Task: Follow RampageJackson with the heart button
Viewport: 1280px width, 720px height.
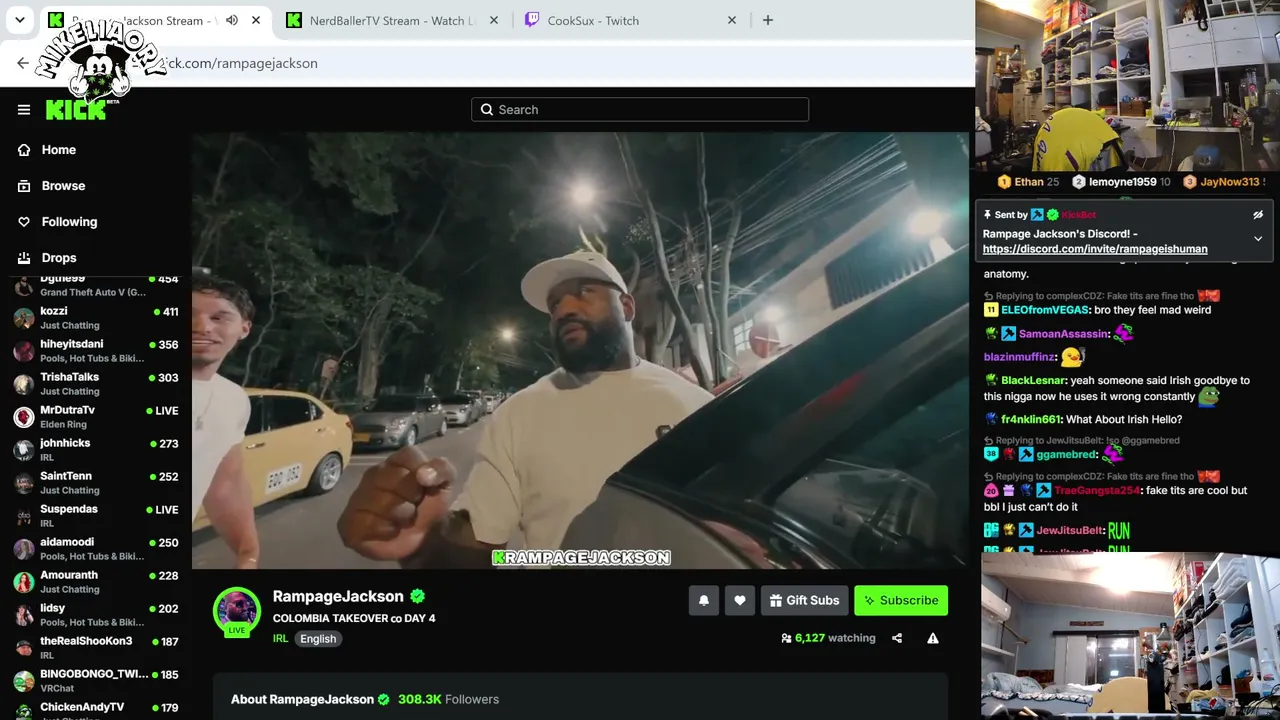Action: 740,600
